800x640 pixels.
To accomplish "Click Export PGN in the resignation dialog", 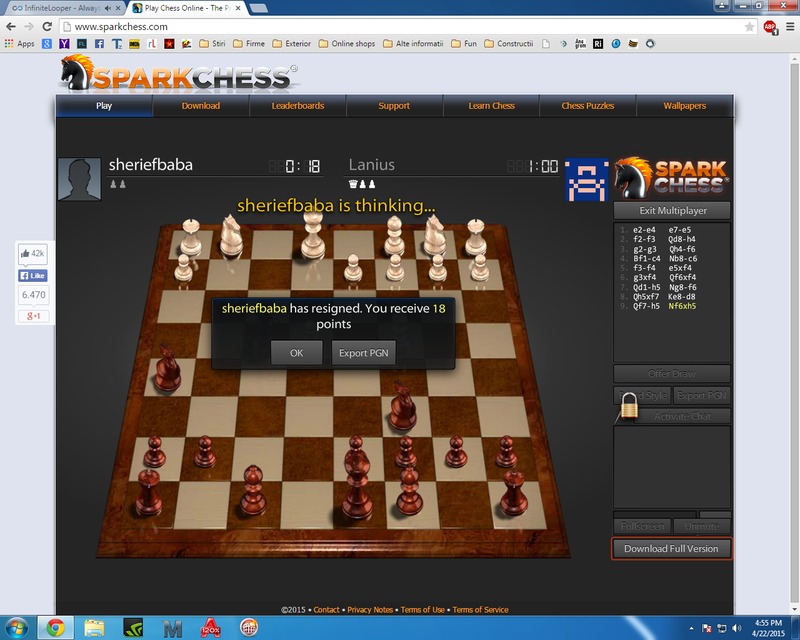I will point(363,353).
